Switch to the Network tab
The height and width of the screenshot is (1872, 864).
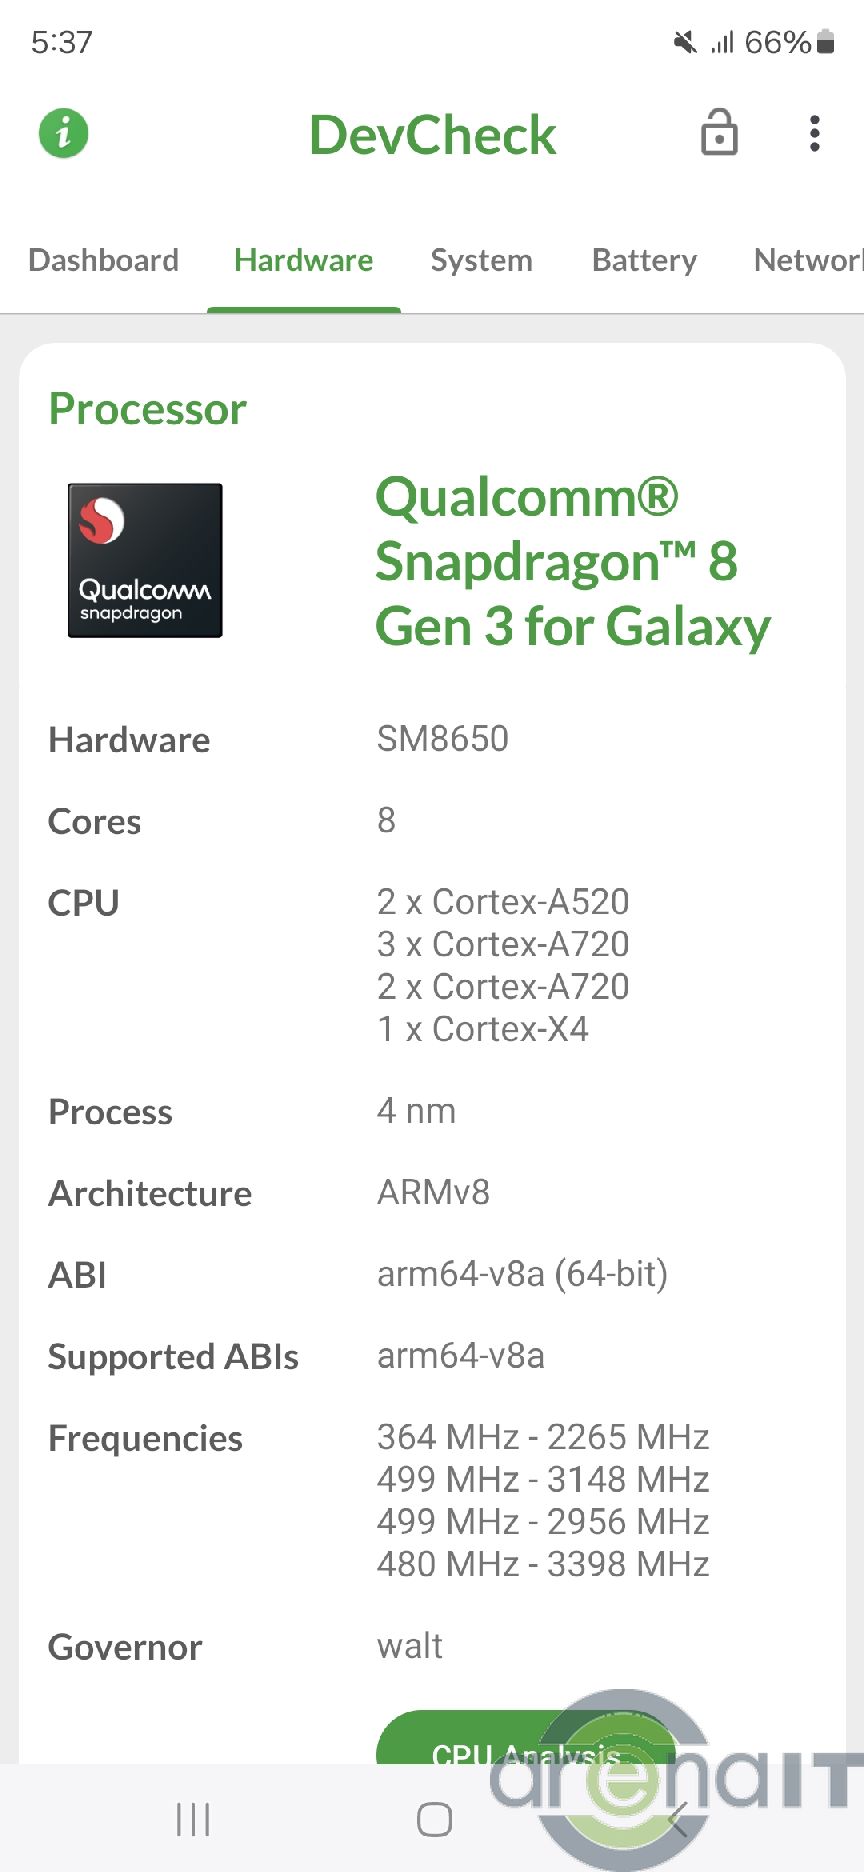tap(806, 260)
